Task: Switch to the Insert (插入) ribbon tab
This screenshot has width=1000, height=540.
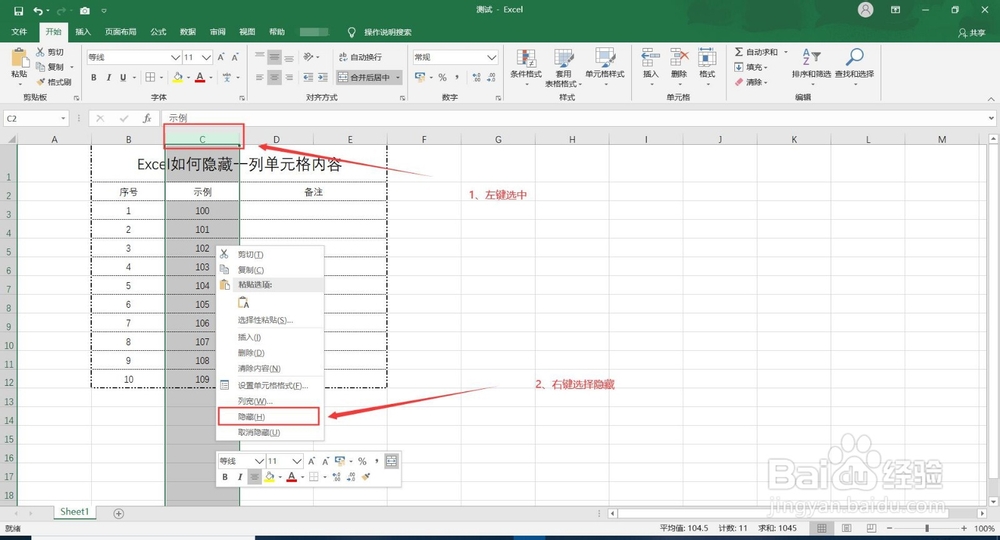Action: click(x=83, y=32)
